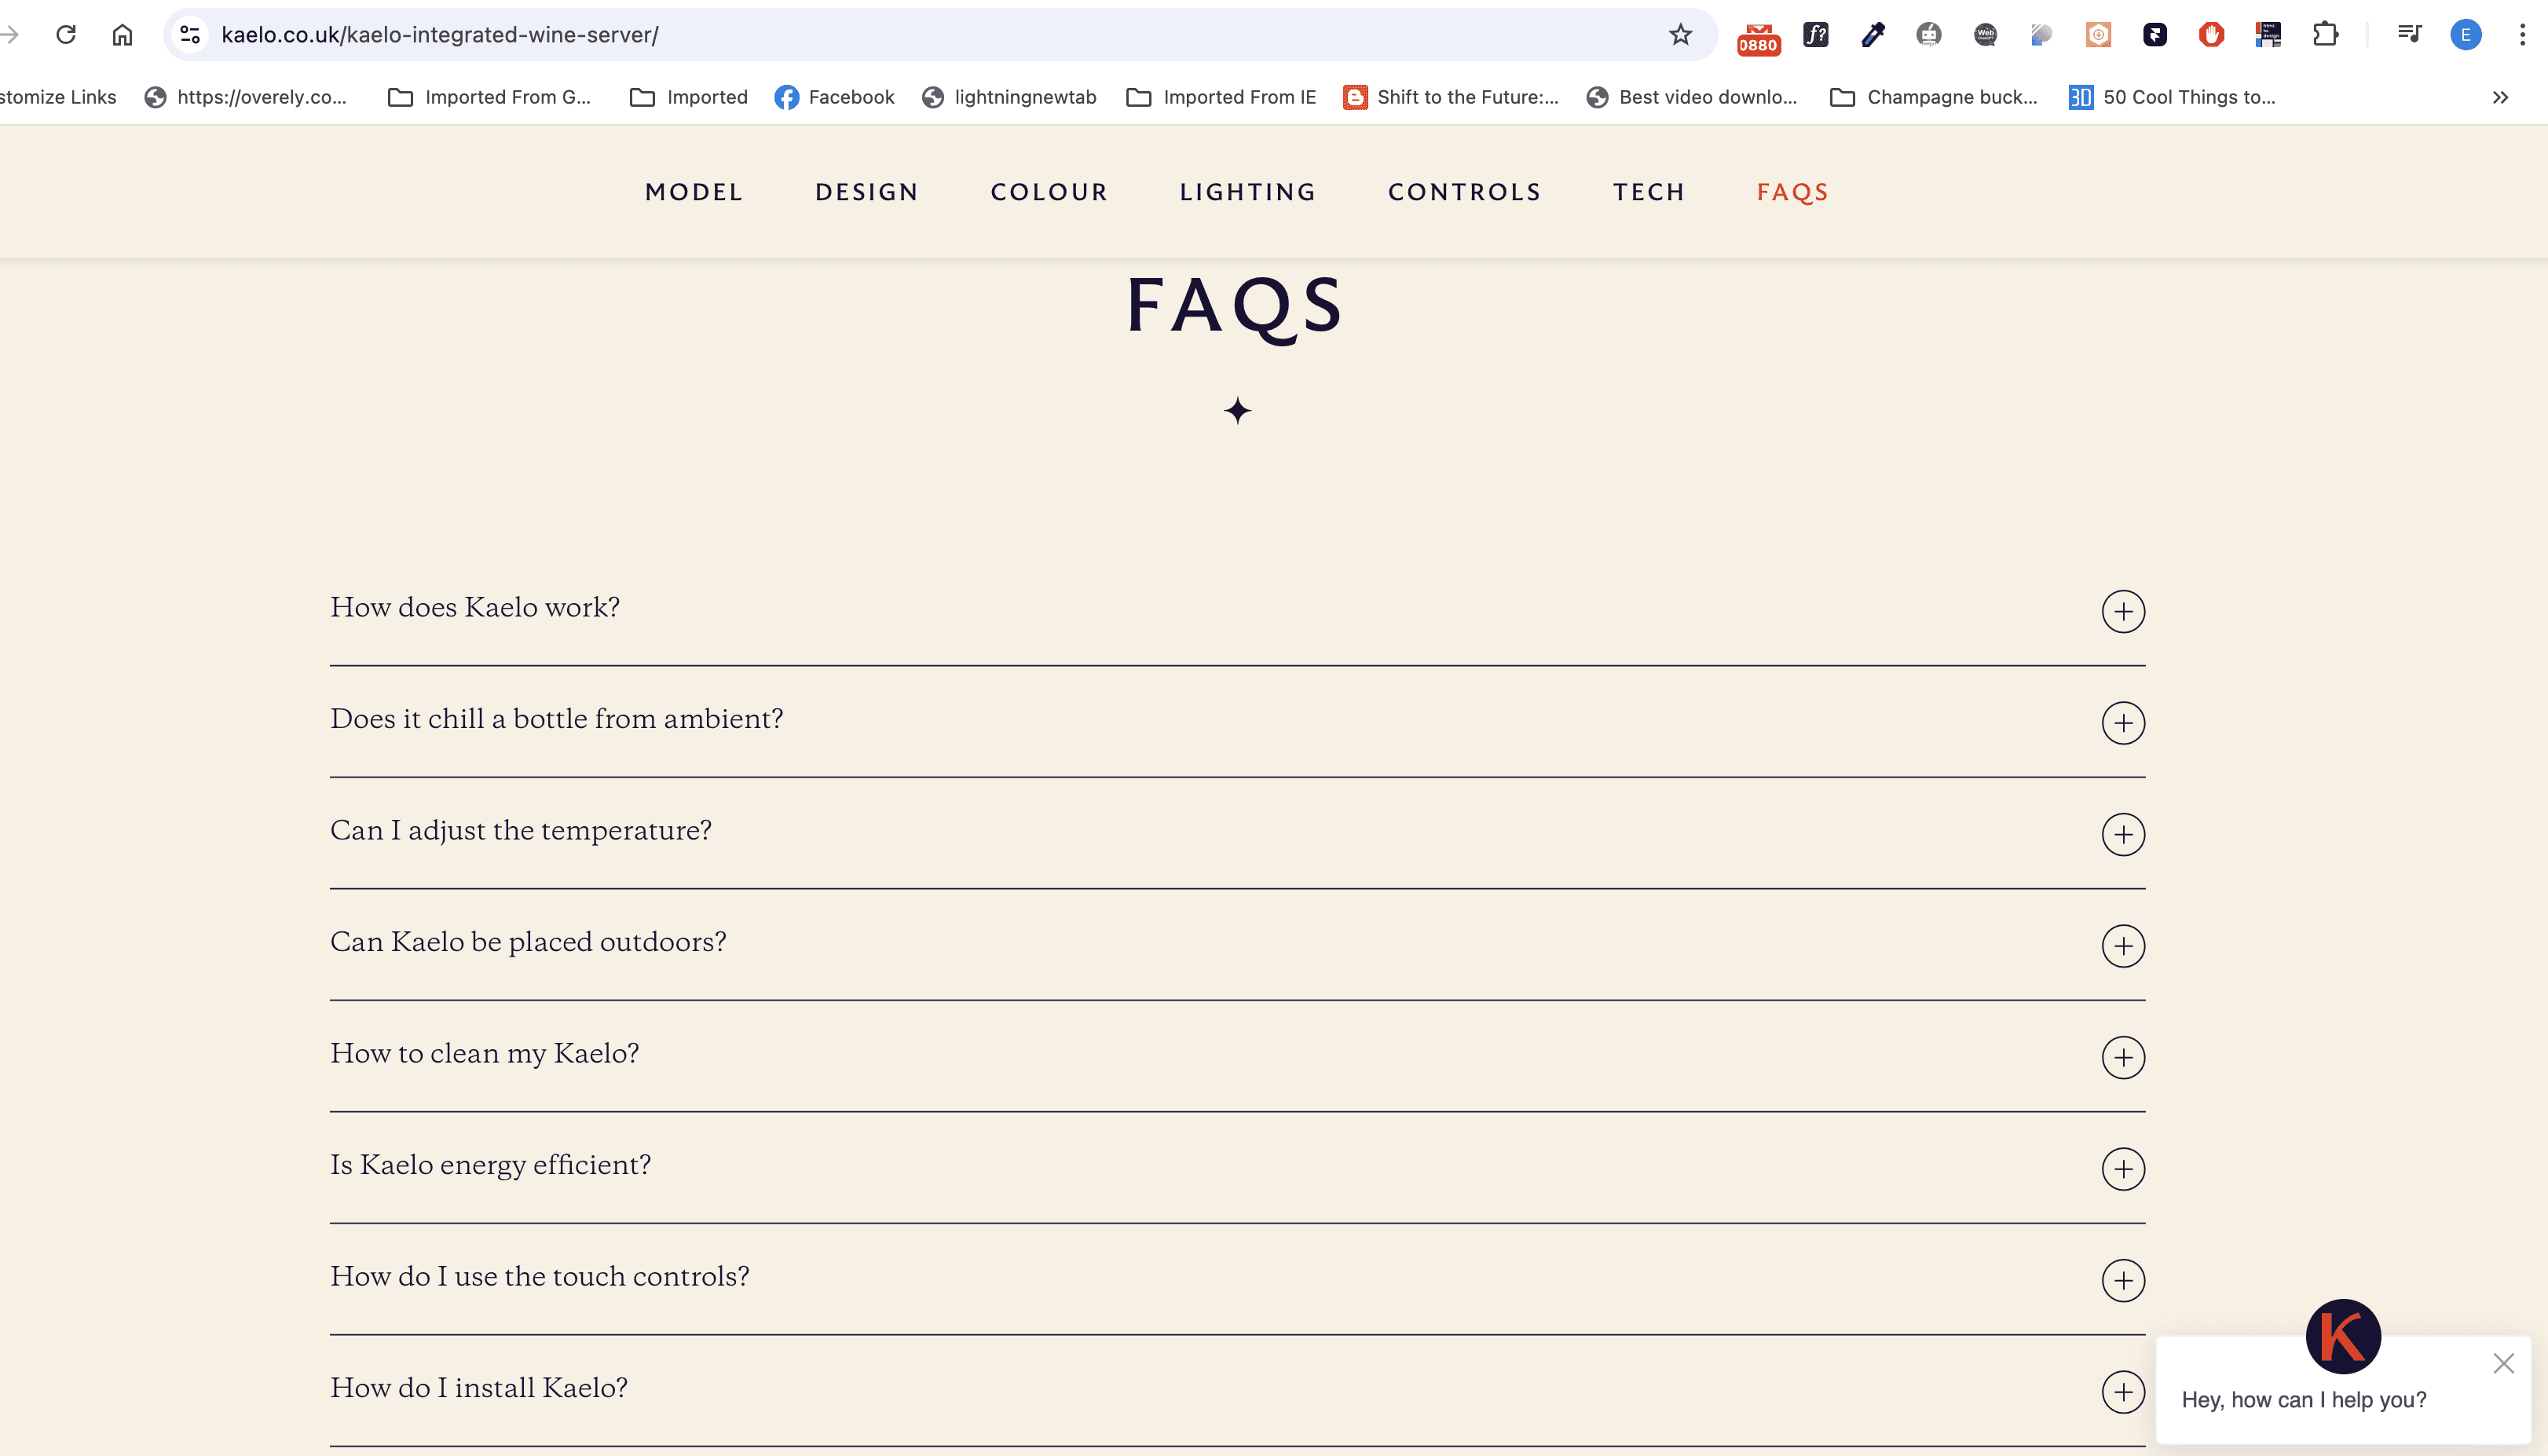
Task: Click the address bar URL
Action: pos(440,35)
